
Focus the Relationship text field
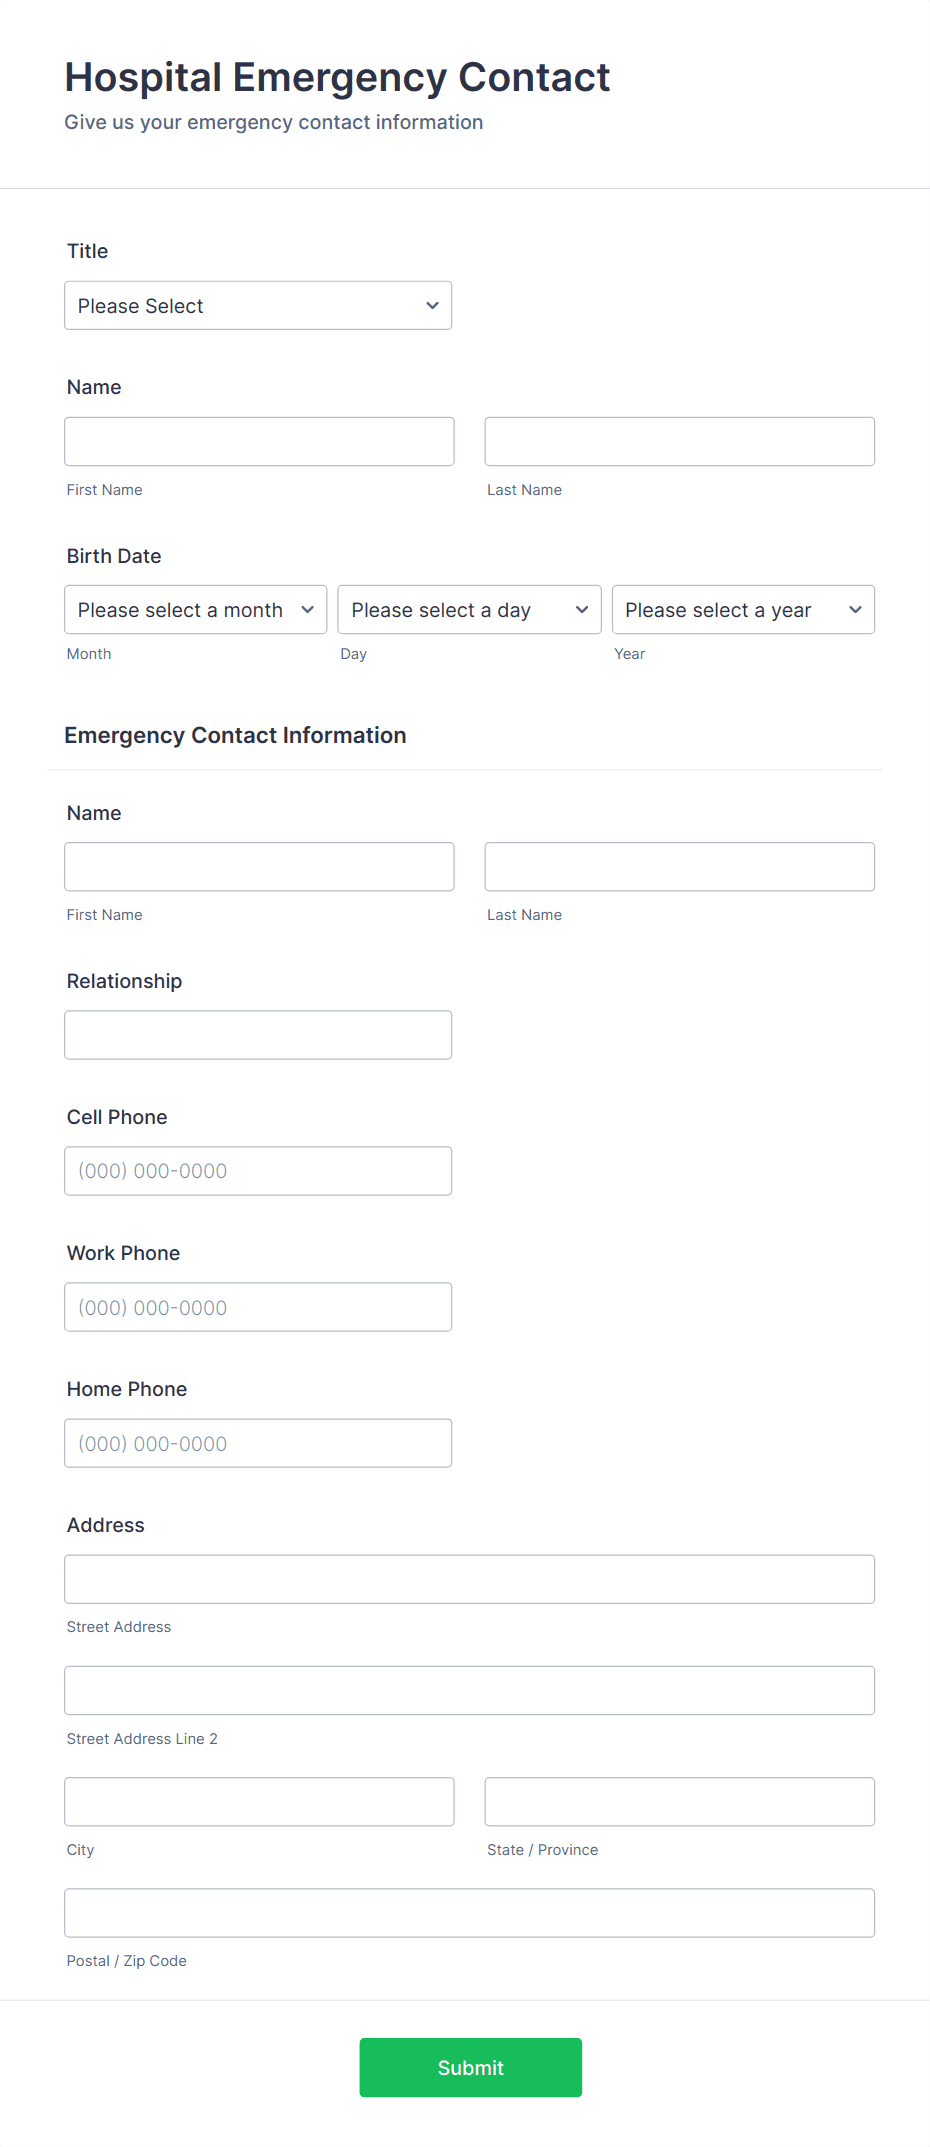(258, 1034)
